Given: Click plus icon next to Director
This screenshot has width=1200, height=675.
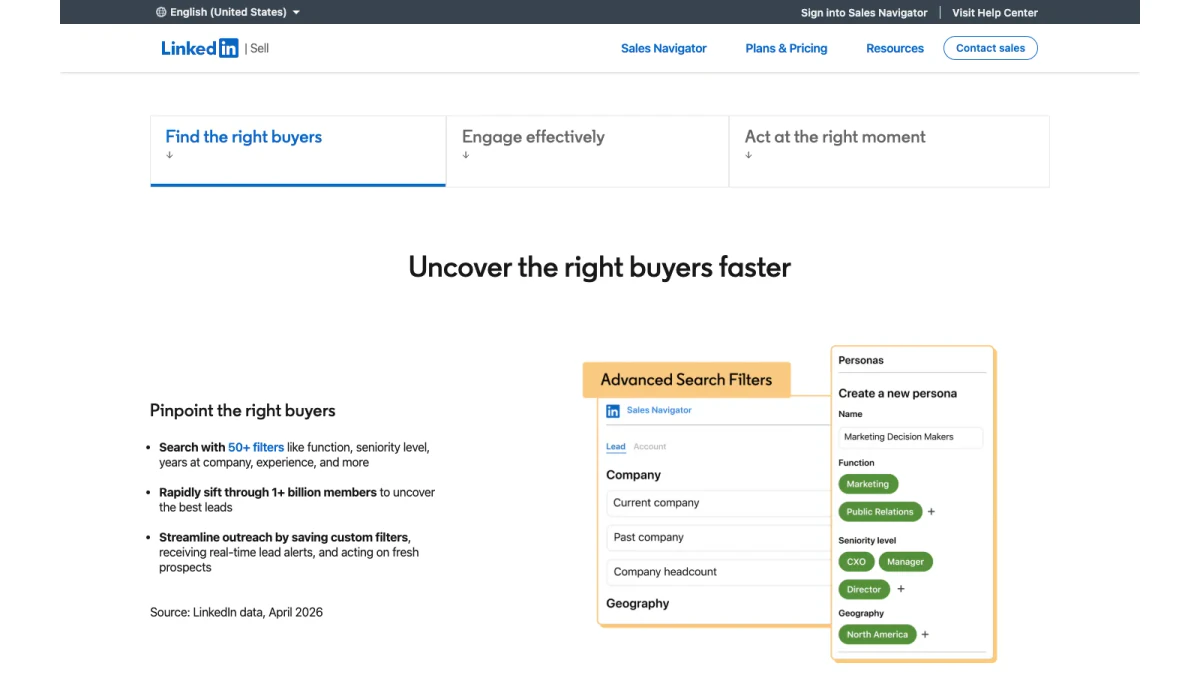Looking at the screenshot, I should [900, 590].
